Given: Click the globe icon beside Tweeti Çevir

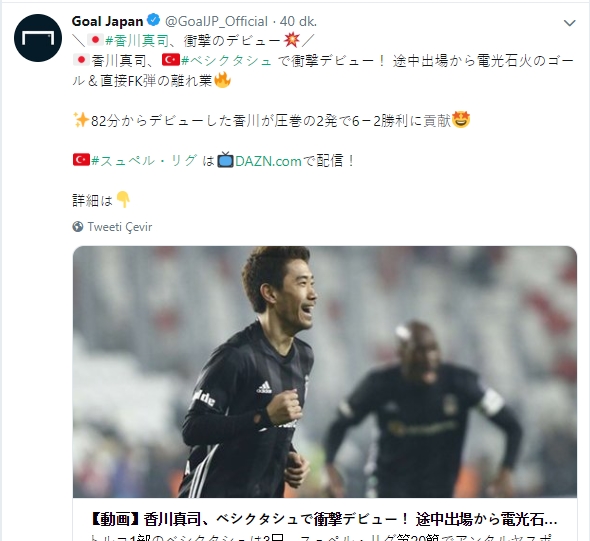Looking at the screenshot, I should point(78,227).
